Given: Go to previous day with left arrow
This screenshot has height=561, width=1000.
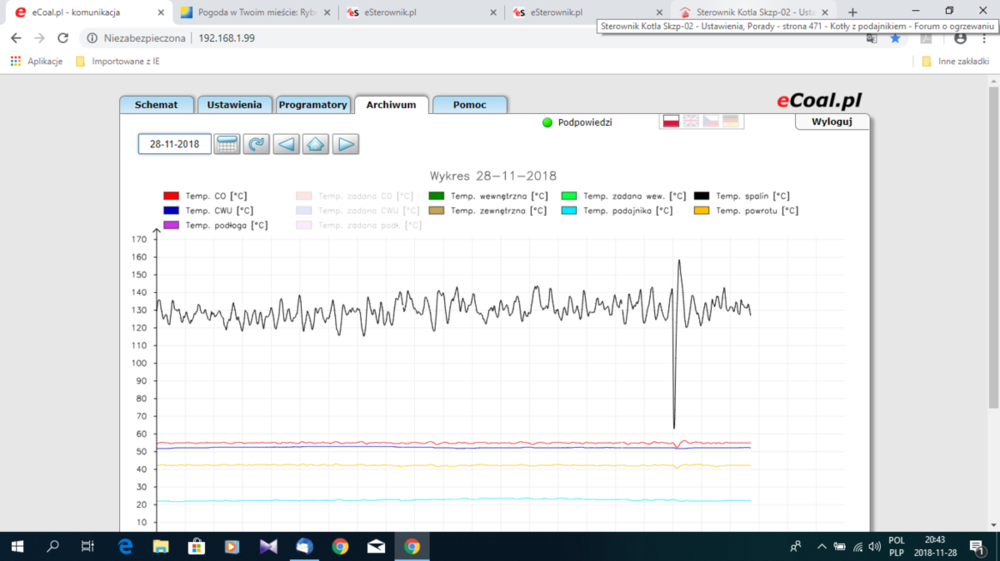Looking at the screenshot, I should [x=286, y=144].
